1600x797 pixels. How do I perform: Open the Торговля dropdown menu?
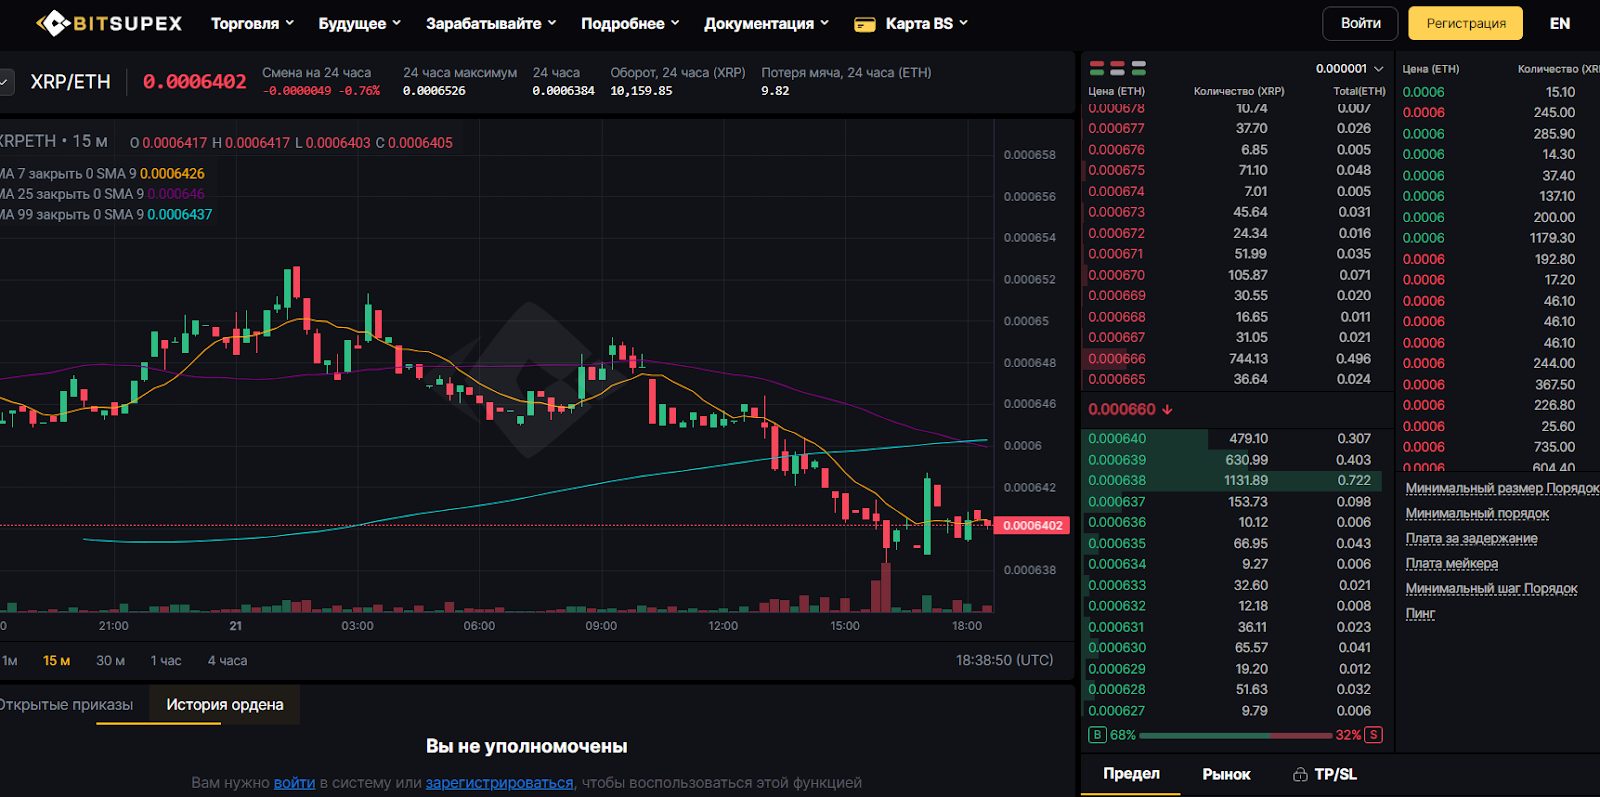tap(252, 23)
